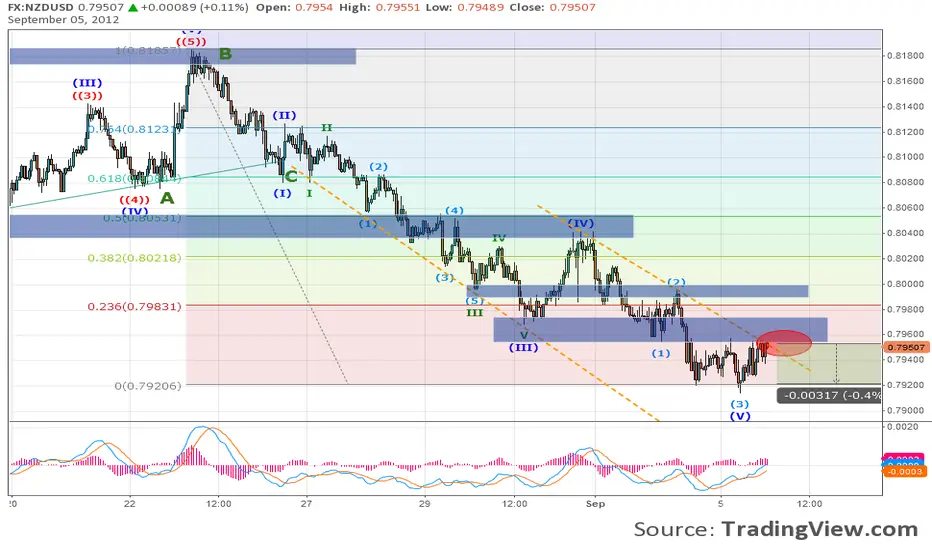Click the +0.00089 (+0.11%) price change
Screen dimensions: 932x550
[193, 8]
